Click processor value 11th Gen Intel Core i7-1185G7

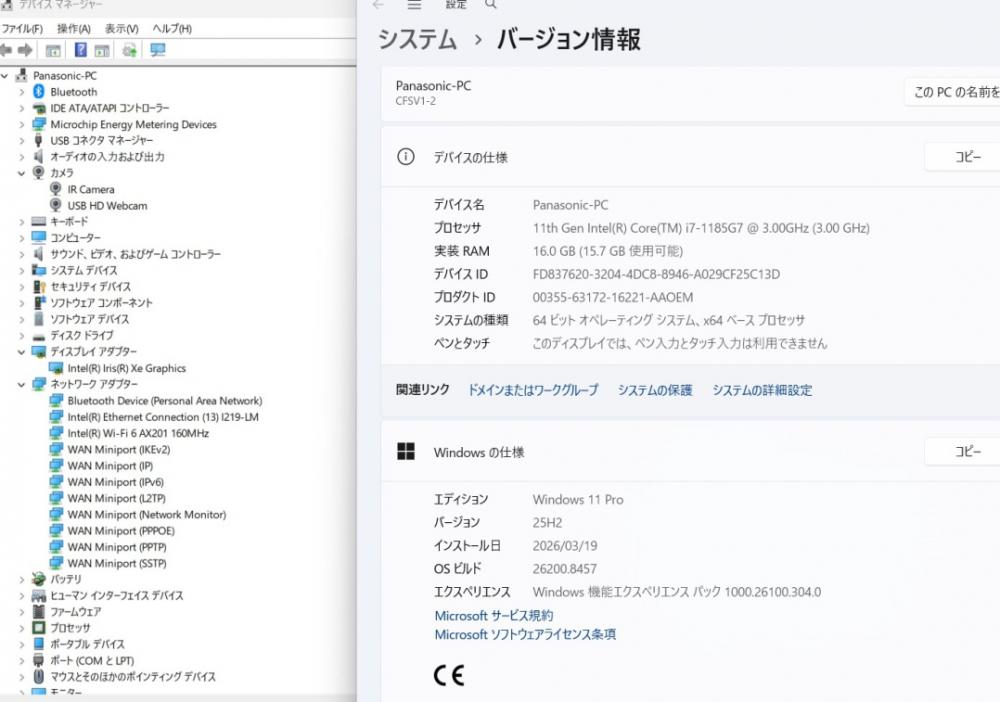tap(701, 228)
